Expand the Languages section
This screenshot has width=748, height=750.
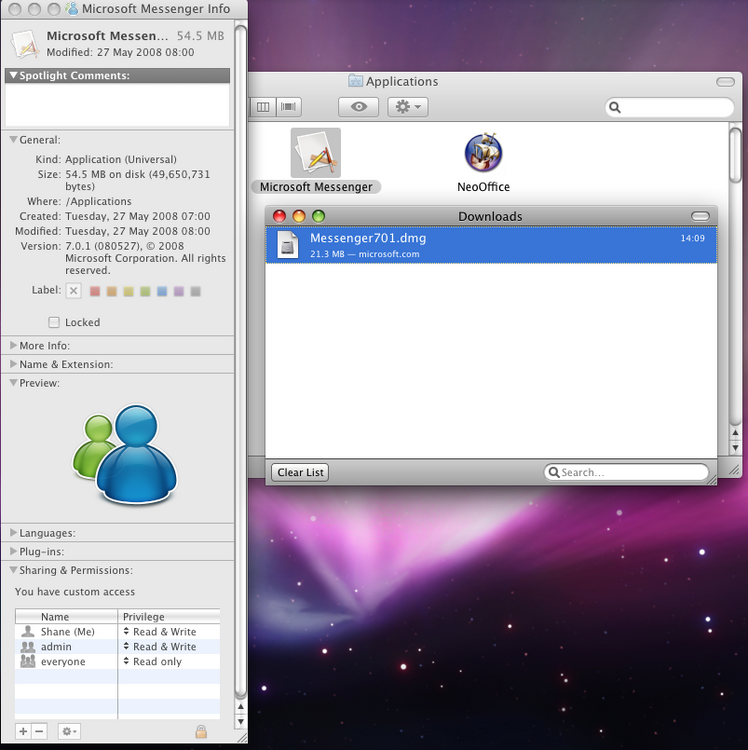coord(13,533)
